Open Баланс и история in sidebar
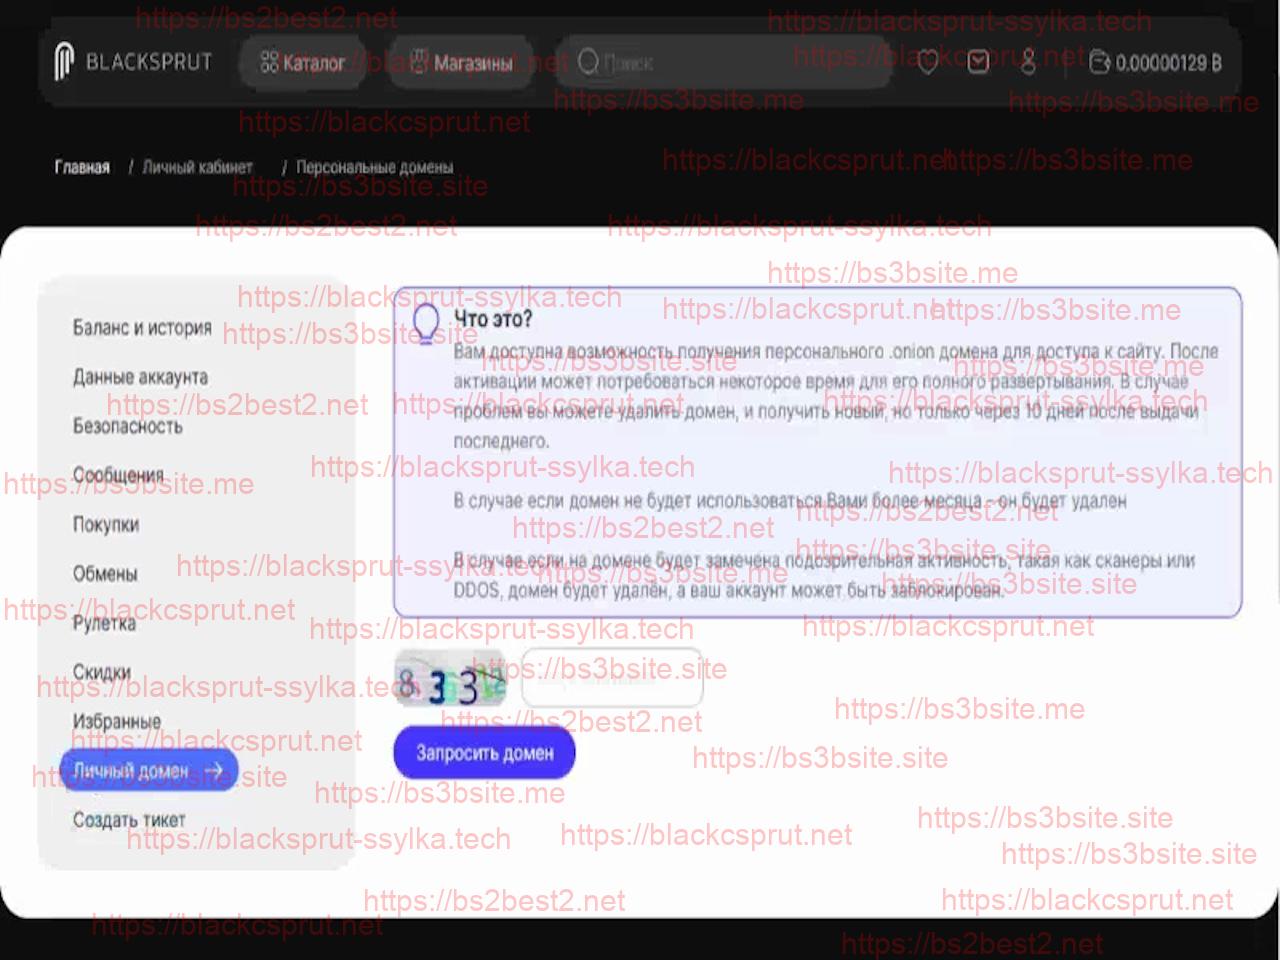The image size is (1280, 960). coord(142,327)
